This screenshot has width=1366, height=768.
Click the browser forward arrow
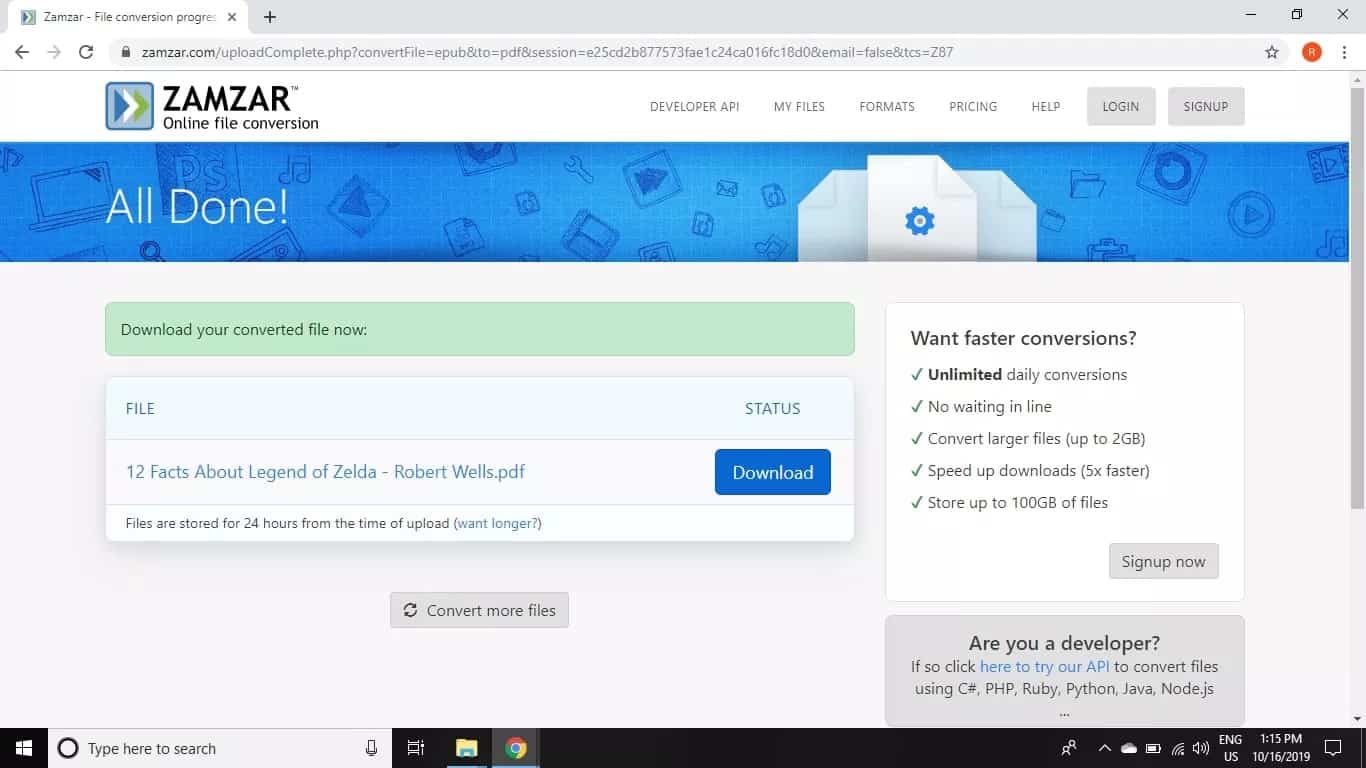pos(54,52)
